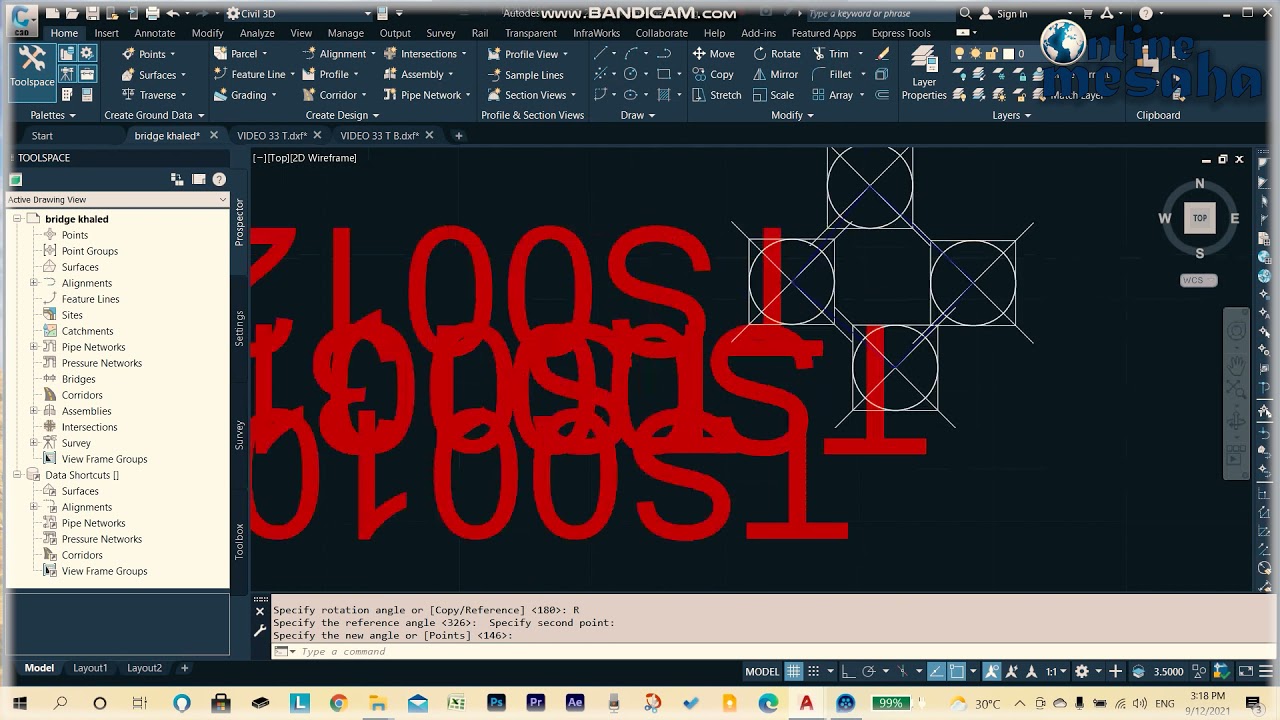Click the command line customize wrench icon
The height and width of the screenshot is (720, 1280).
(x=260, y=630)
